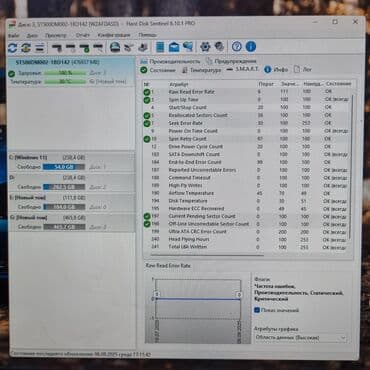Image resolution: width=370 pixels, height=370 pixels.
Task: Select the Ultra ATA CRC Error Count row
Action: tap(246, 232)
